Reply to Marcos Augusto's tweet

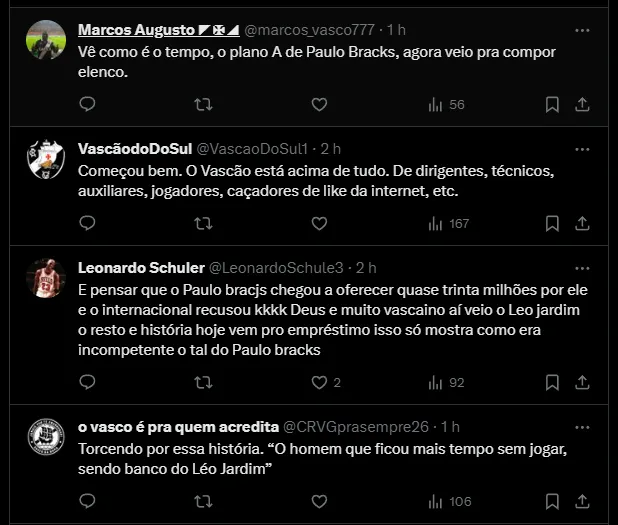(x=87, y=104)
